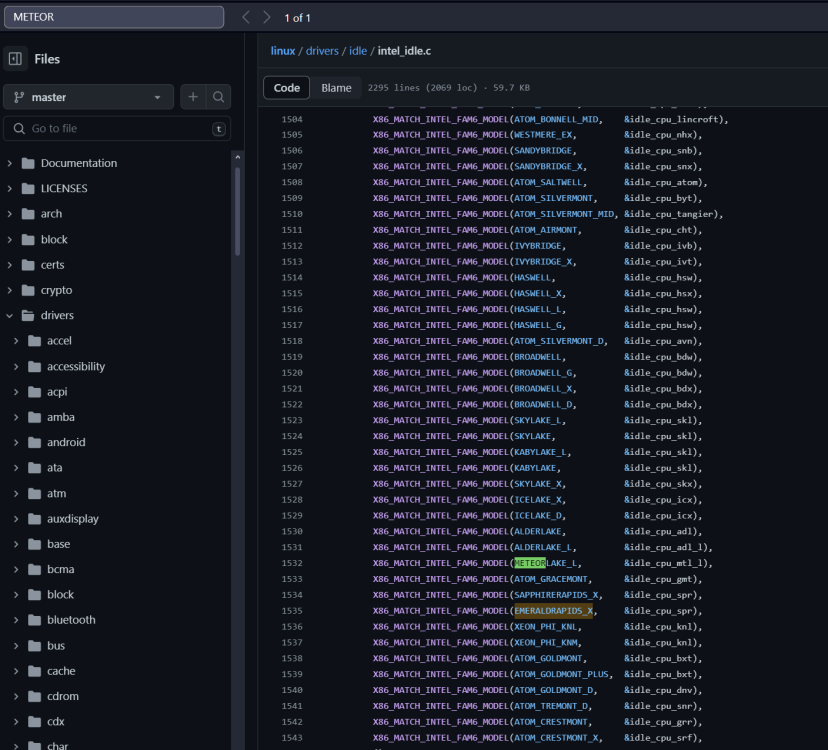Click the Documentation folder icon
This screenshot has width=828, height=750.
click(x=28, y=163)
